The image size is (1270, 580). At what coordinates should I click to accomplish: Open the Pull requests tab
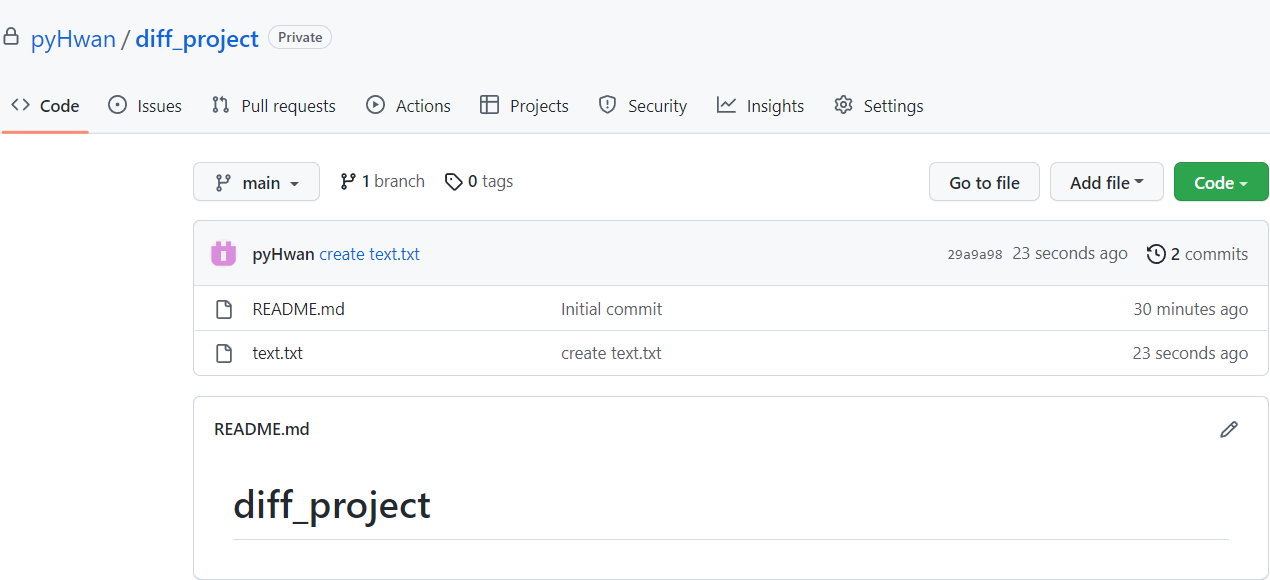click(x=273, y=106)
